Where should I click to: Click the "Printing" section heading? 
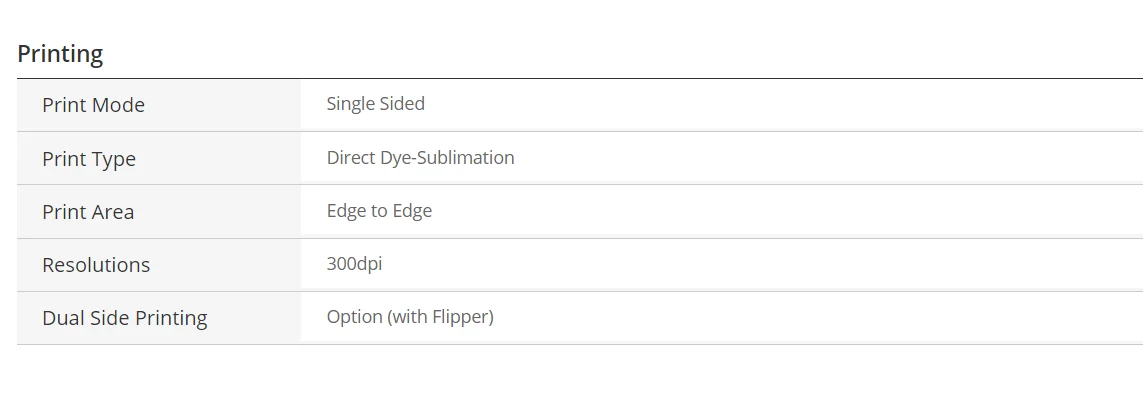click(60, 54)
